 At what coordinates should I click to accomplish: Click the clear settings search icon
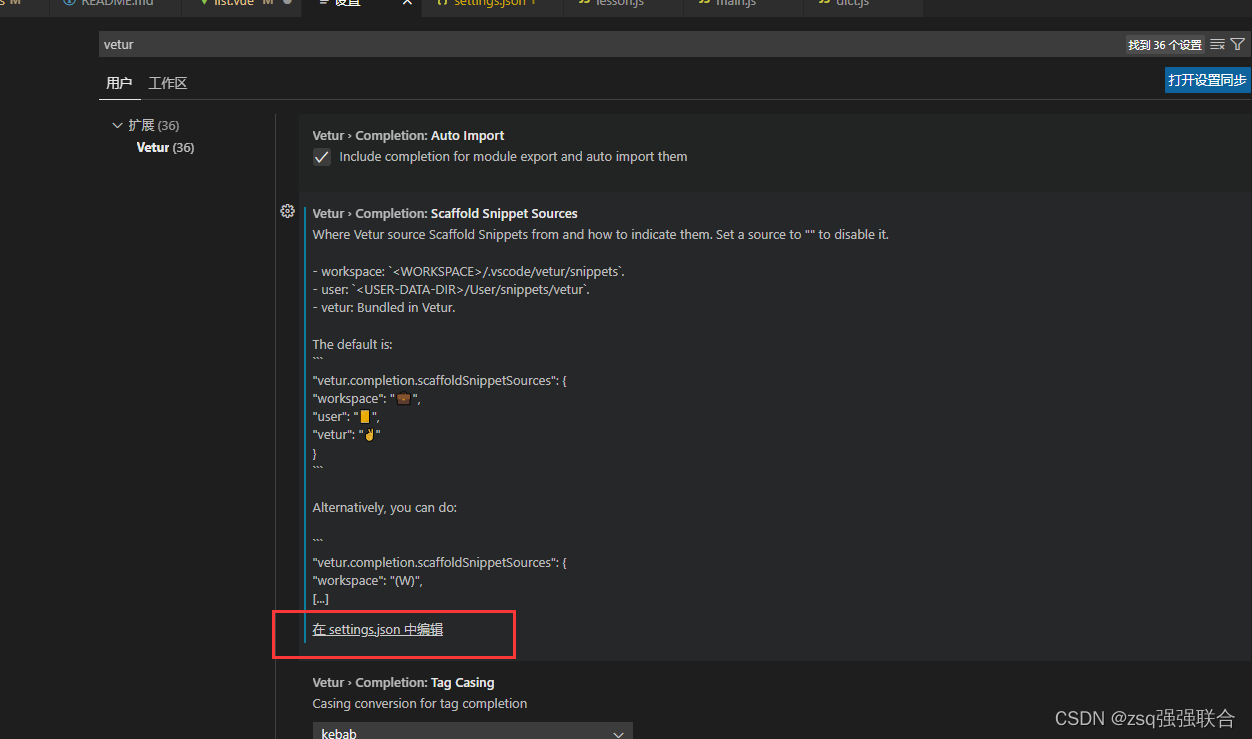1218,44
